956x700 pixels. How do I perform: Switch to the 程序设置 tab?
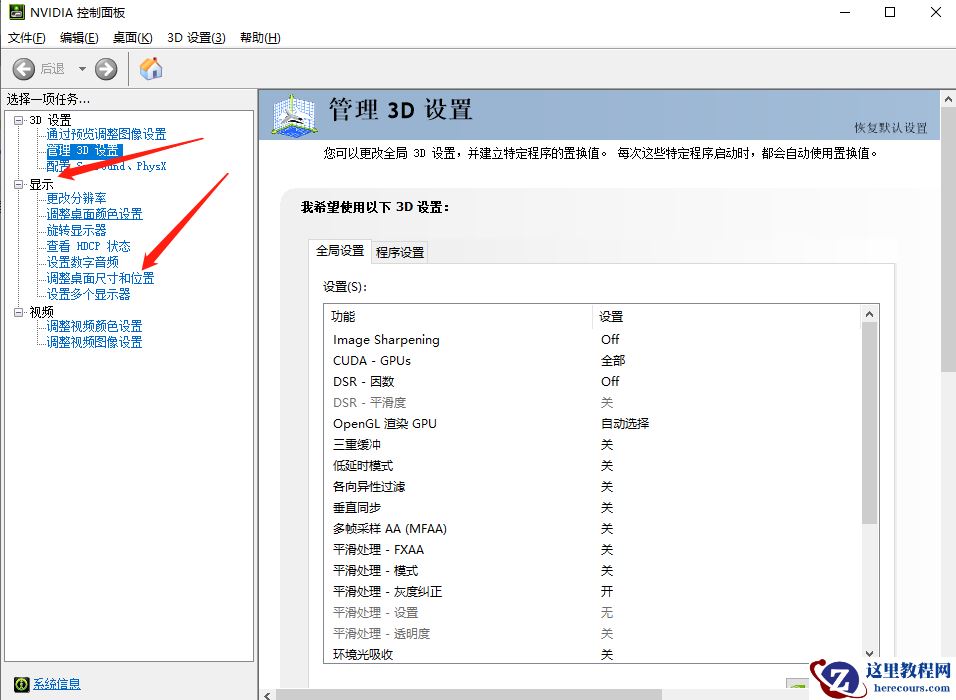click(x=399, y=252)
